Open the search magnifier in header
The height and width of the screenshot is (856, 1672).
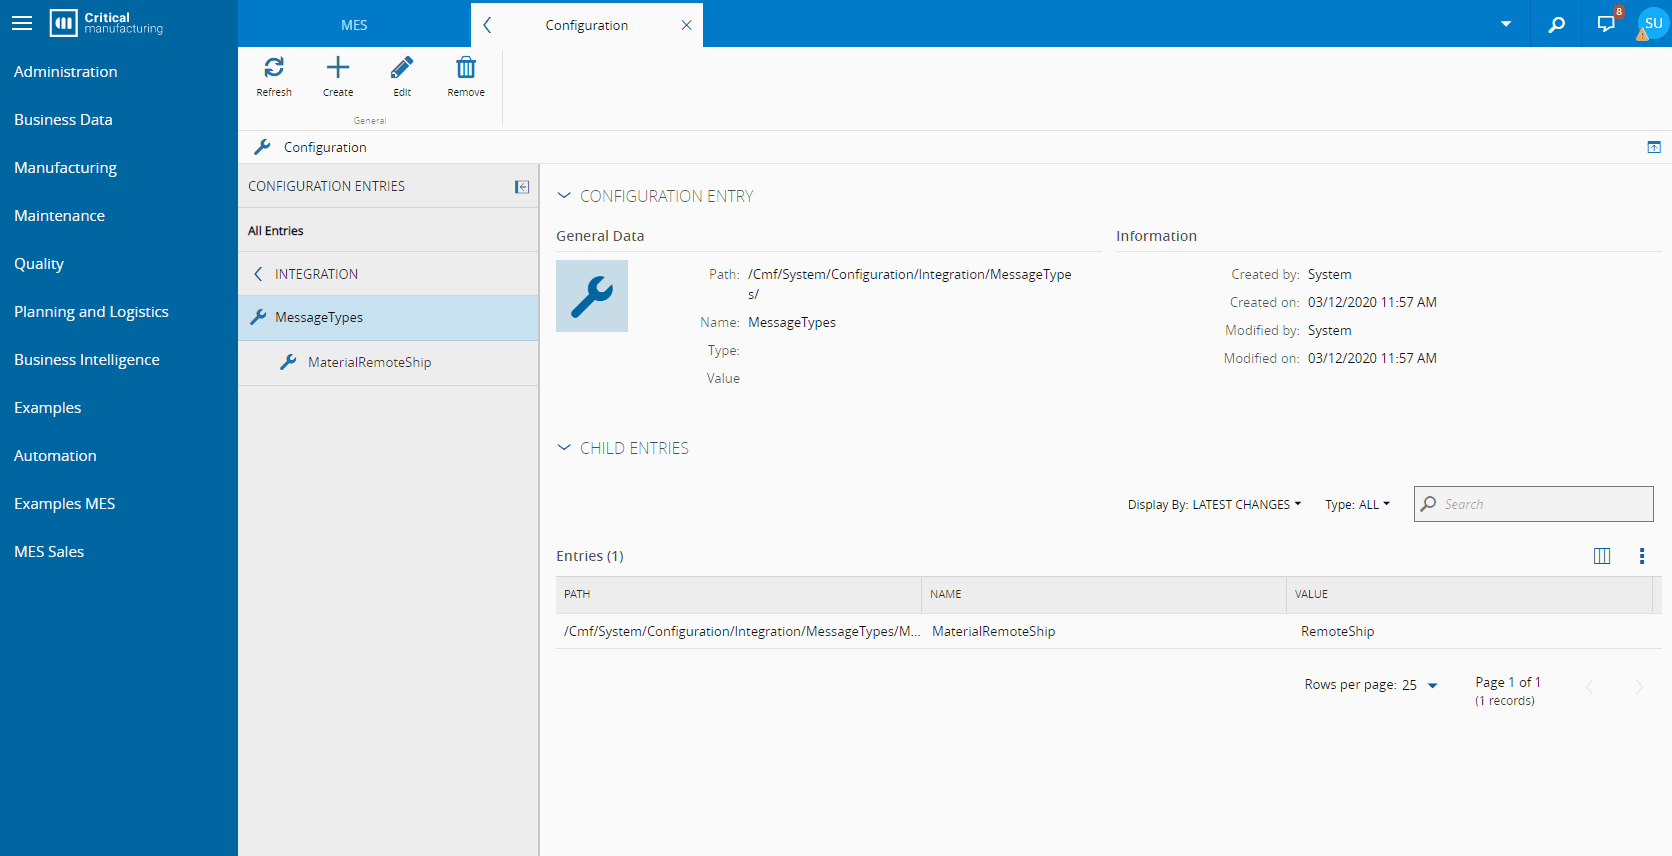click(1556, 24)
